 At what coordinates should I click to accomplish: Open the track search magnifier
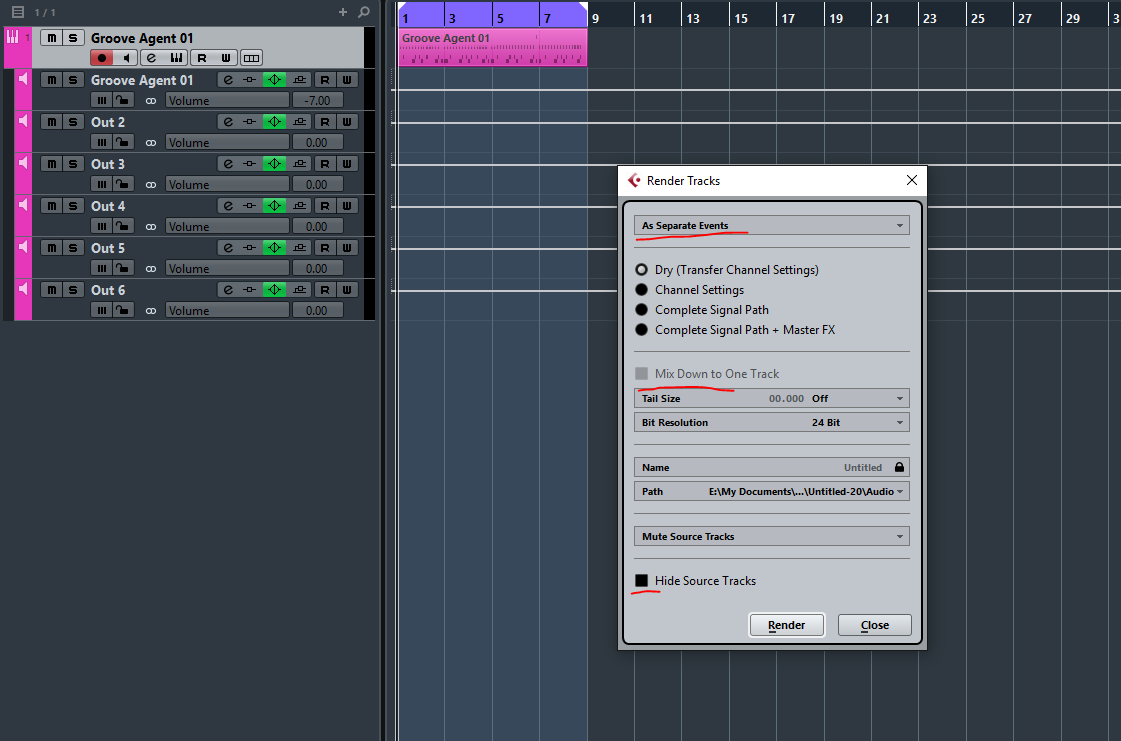[x=364, y=12]
